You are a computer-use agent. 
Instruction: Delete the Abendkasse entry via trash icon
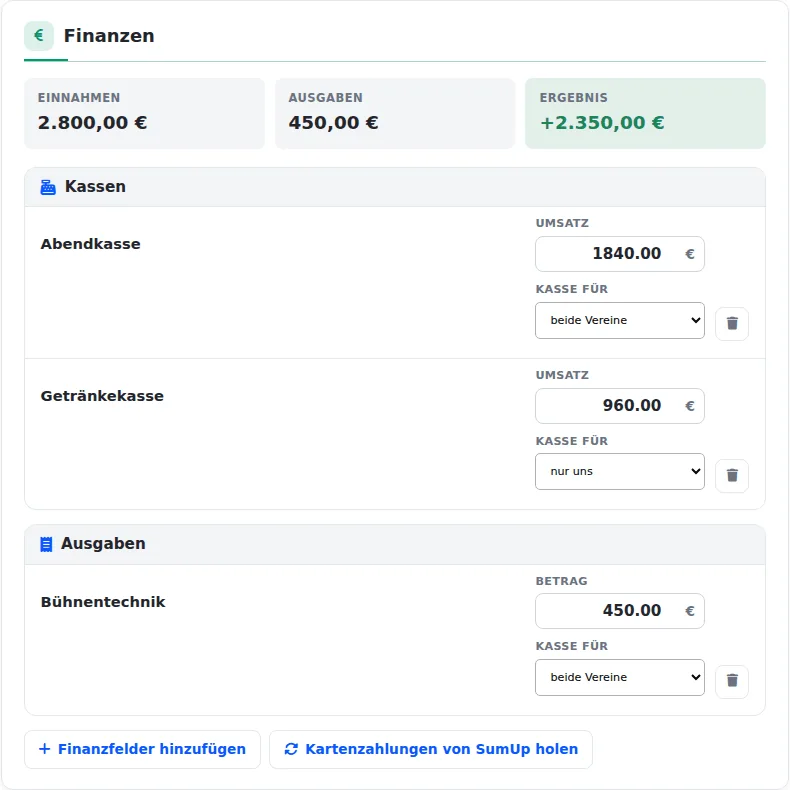pos(732,323)
